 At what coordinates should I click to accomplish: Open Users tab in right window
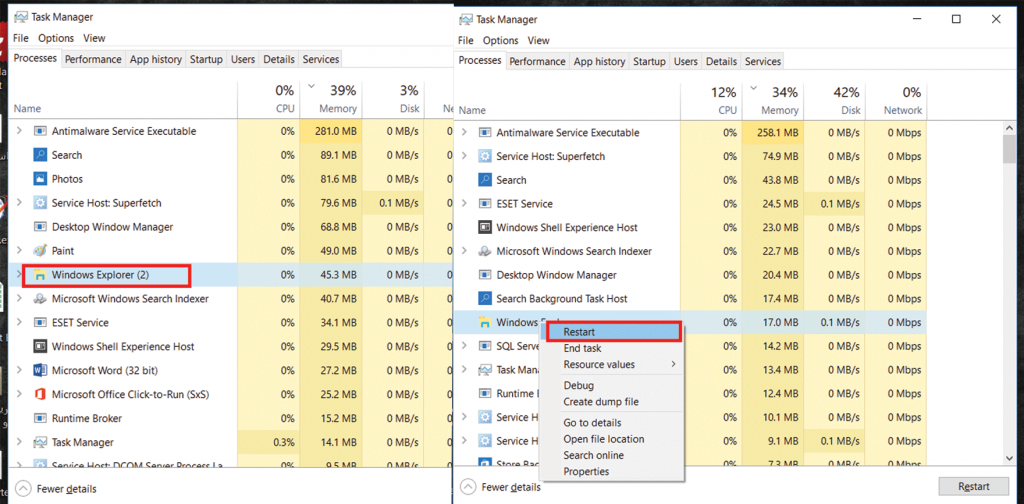pyautogui.click(x=686, y=61)
